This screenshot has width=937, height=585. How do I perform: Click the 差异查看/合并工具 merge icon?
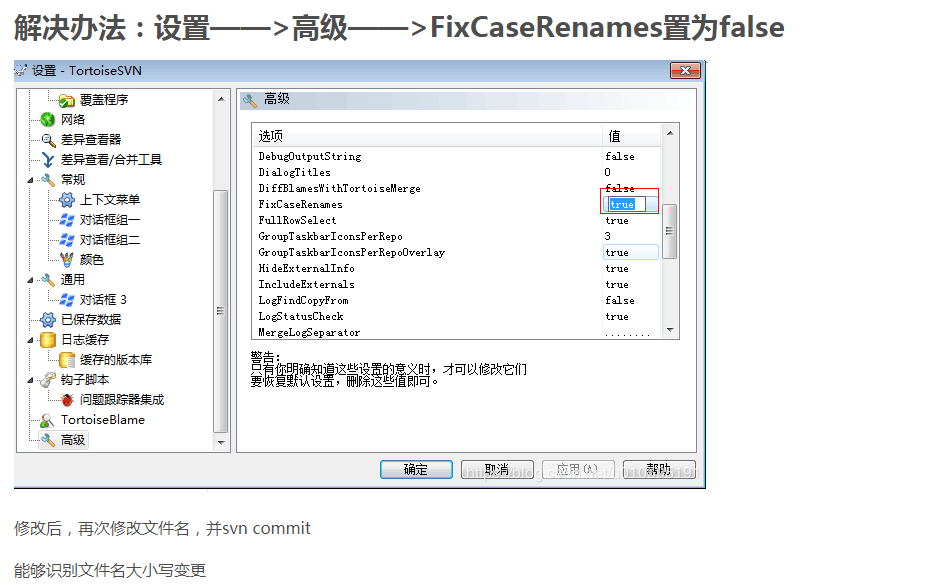point(48,160)
